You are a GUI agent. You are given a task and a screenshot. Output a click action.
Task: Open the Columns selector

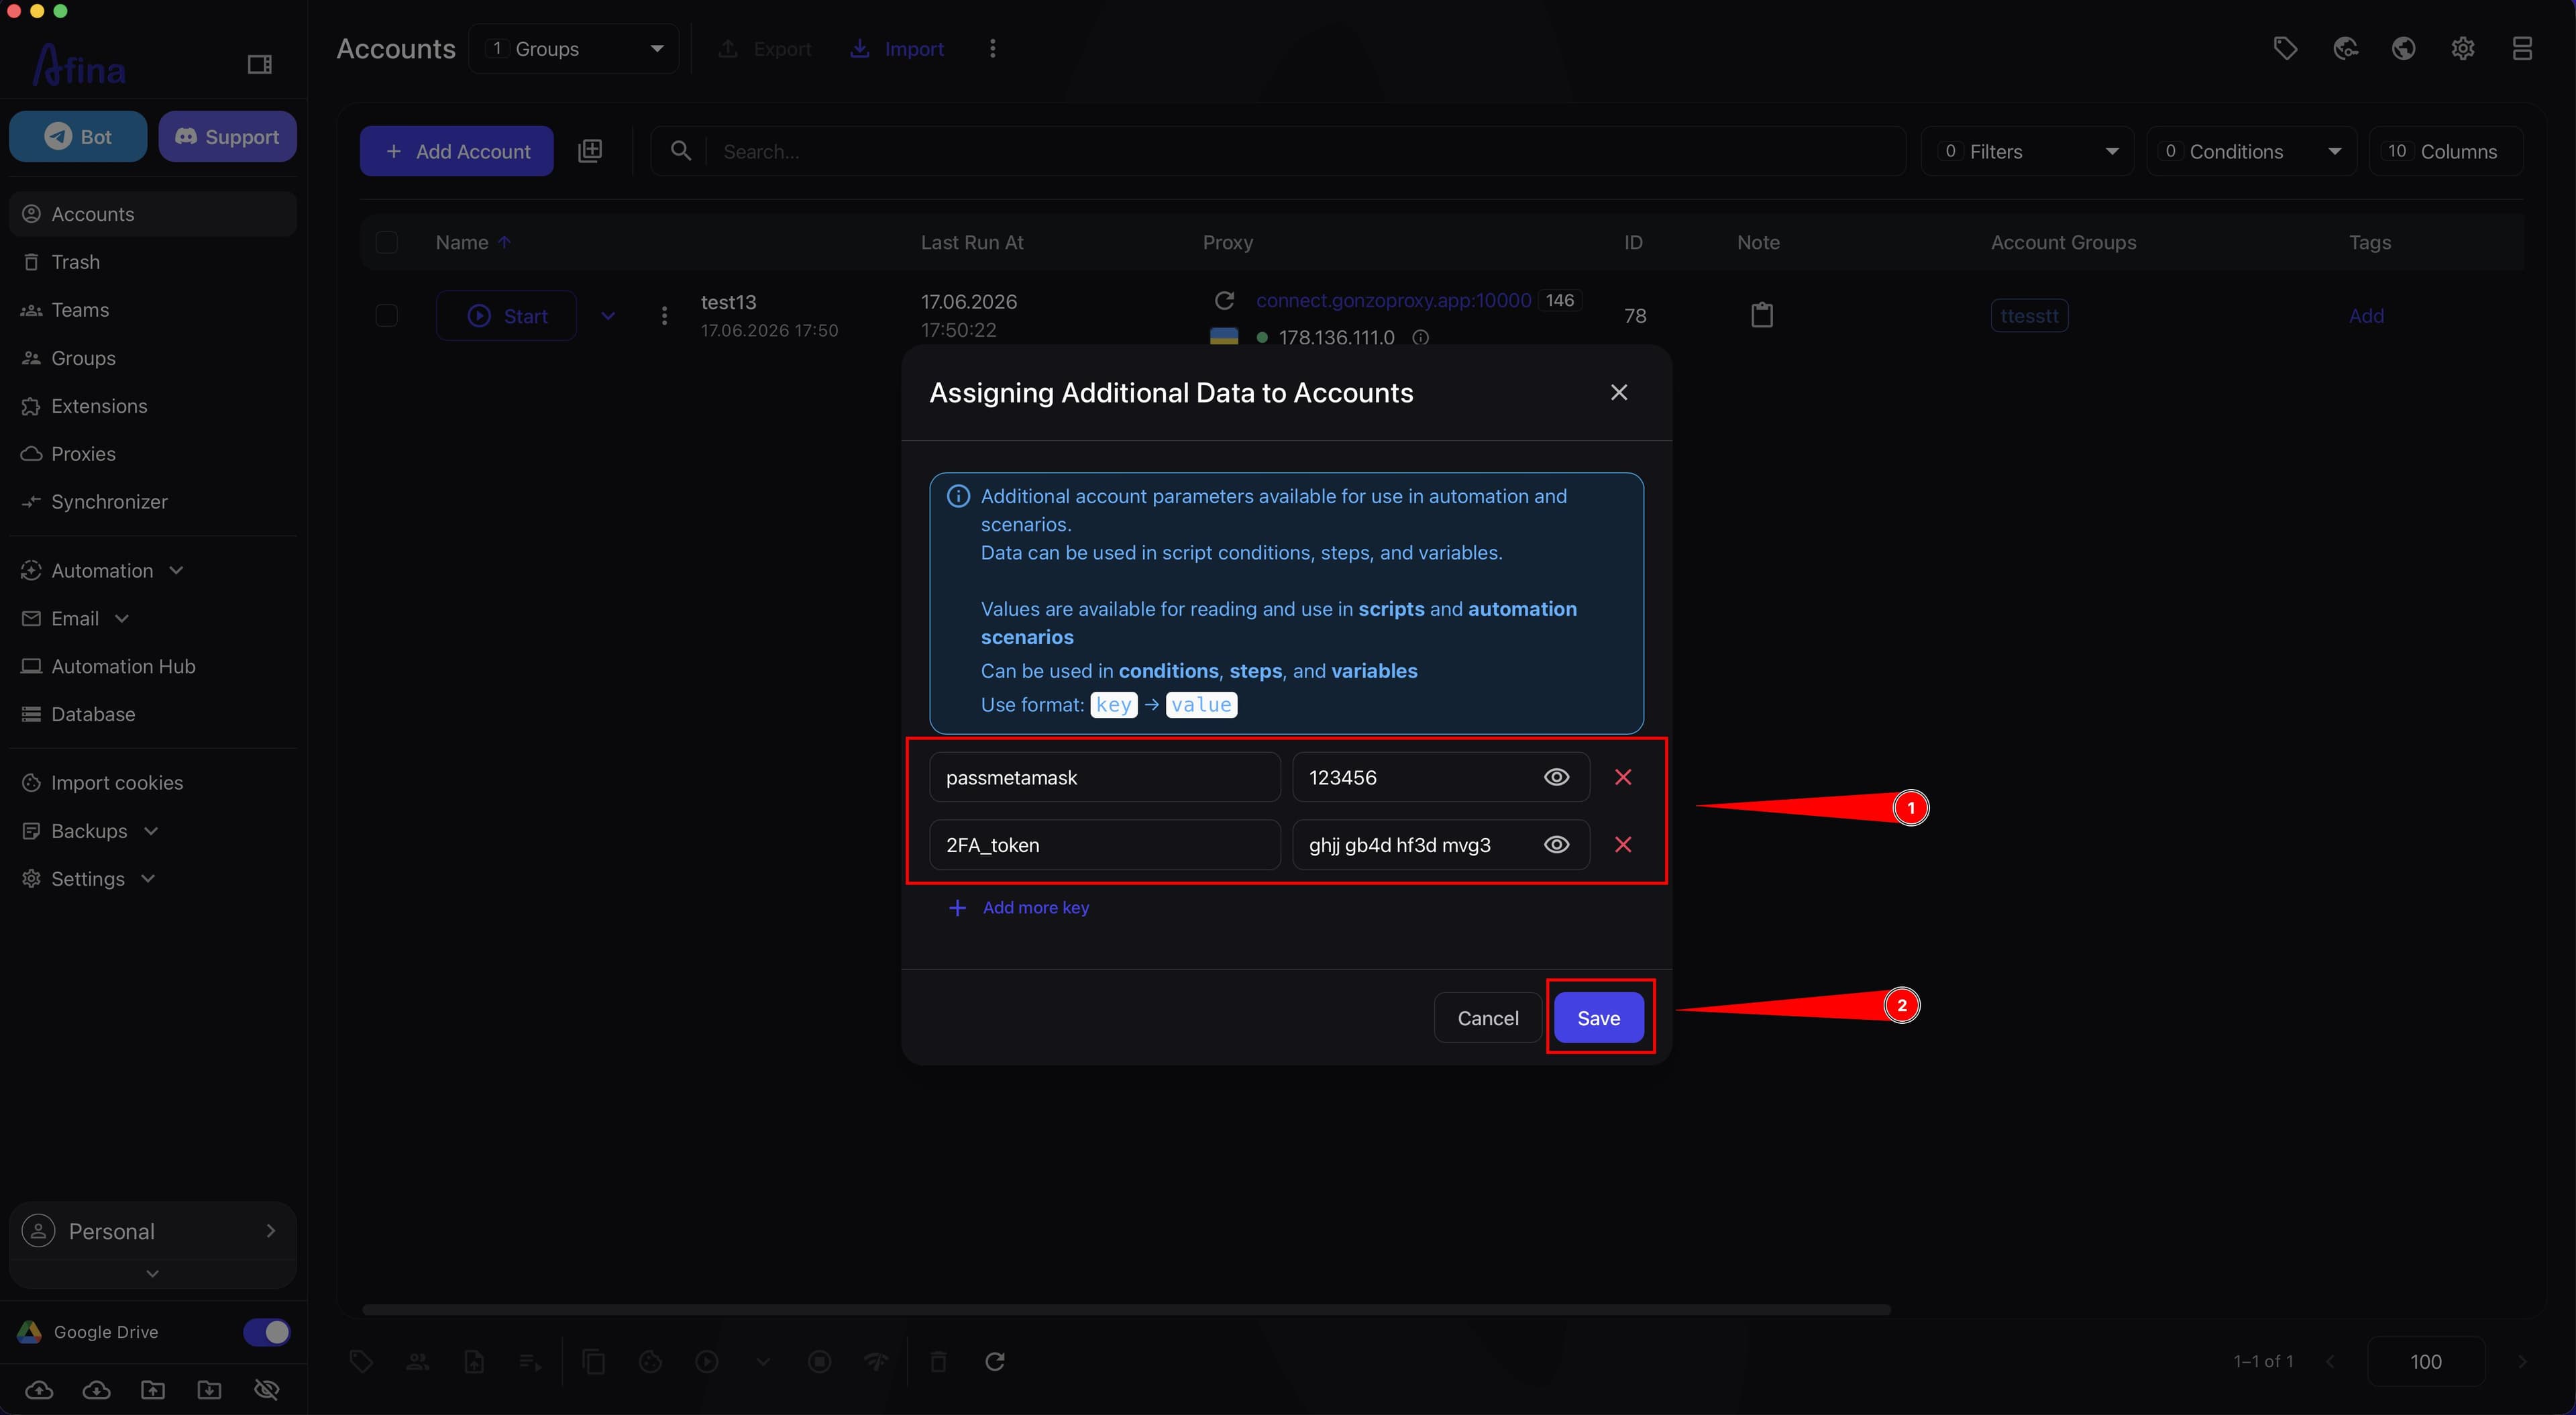click(x=2446, y=151)
